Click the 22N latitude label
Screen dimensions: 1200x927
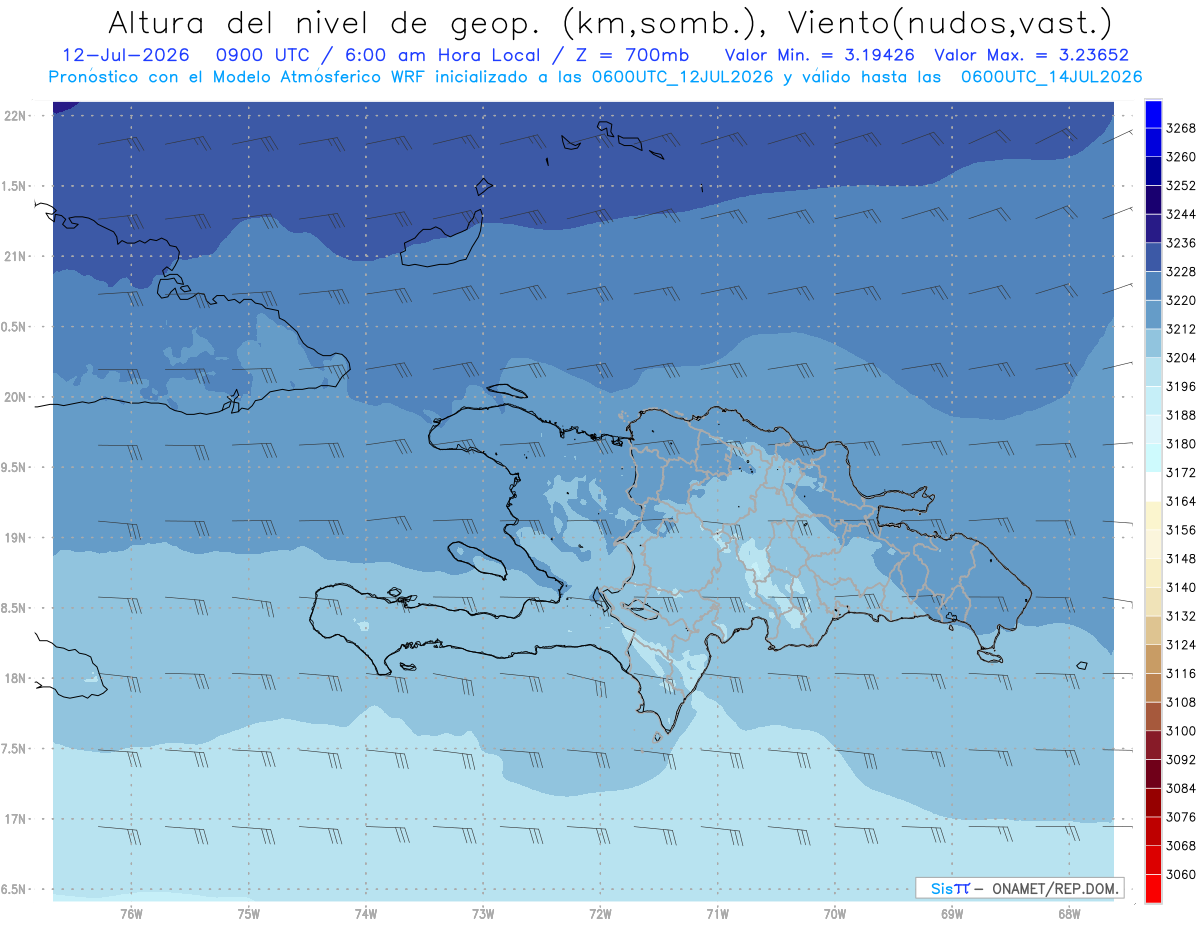tap(15, 116)
